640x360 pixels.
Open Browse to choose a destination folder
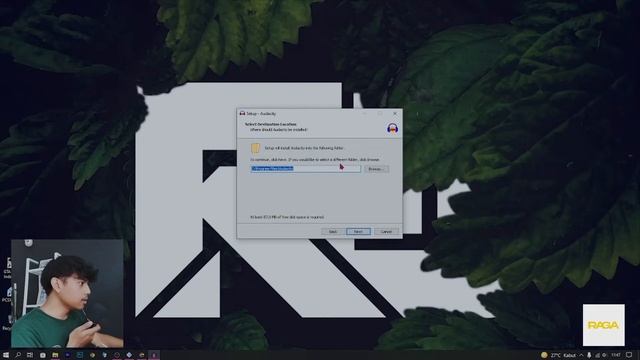pyautogui.click(x=376, y=169)
